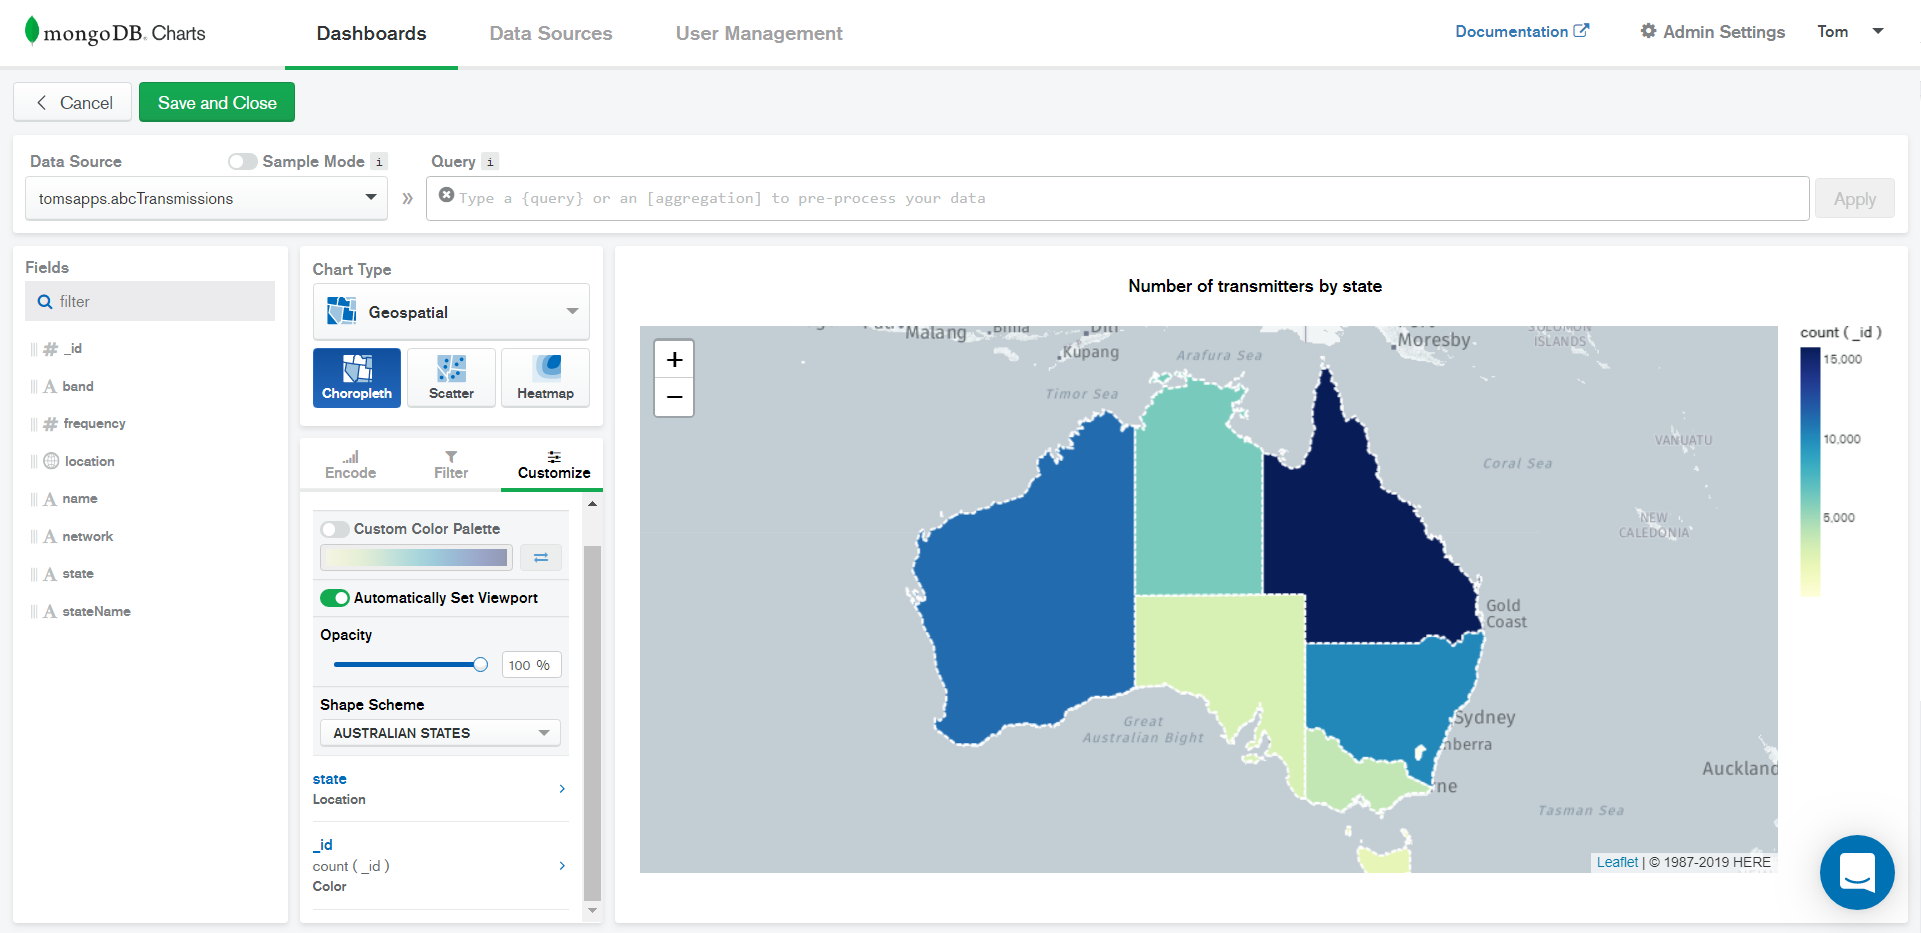Go to the User Management tab
The height and width of the screenshot is (933, 1921).
[759, 33]
